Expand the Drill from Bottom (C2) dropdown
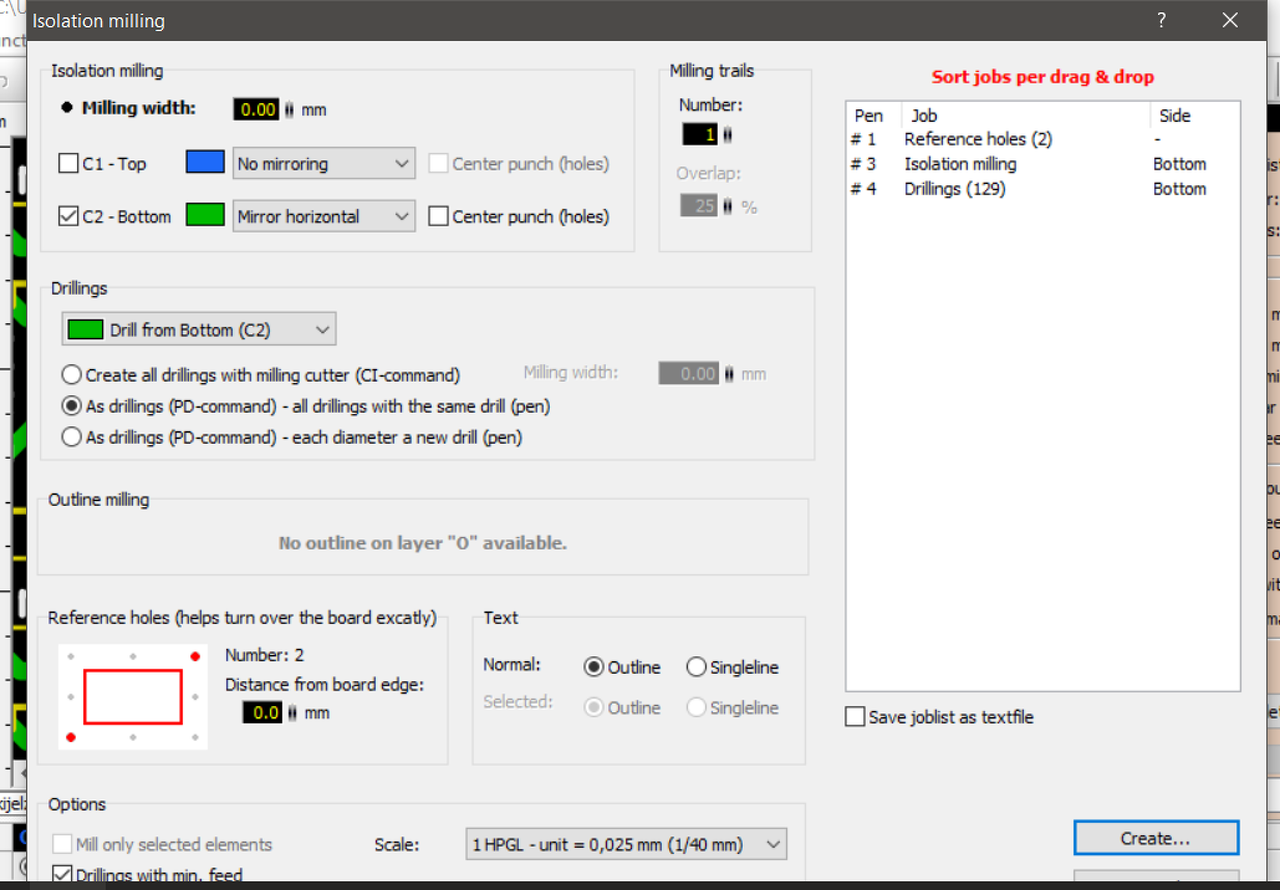The image size is (1280, 890). (199, 329)
